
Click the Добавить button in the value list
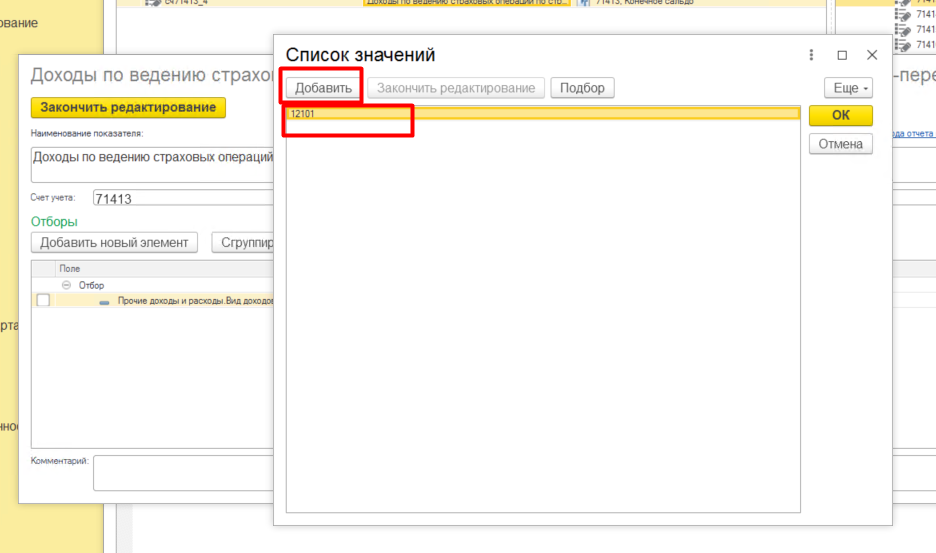coord(323,88)
